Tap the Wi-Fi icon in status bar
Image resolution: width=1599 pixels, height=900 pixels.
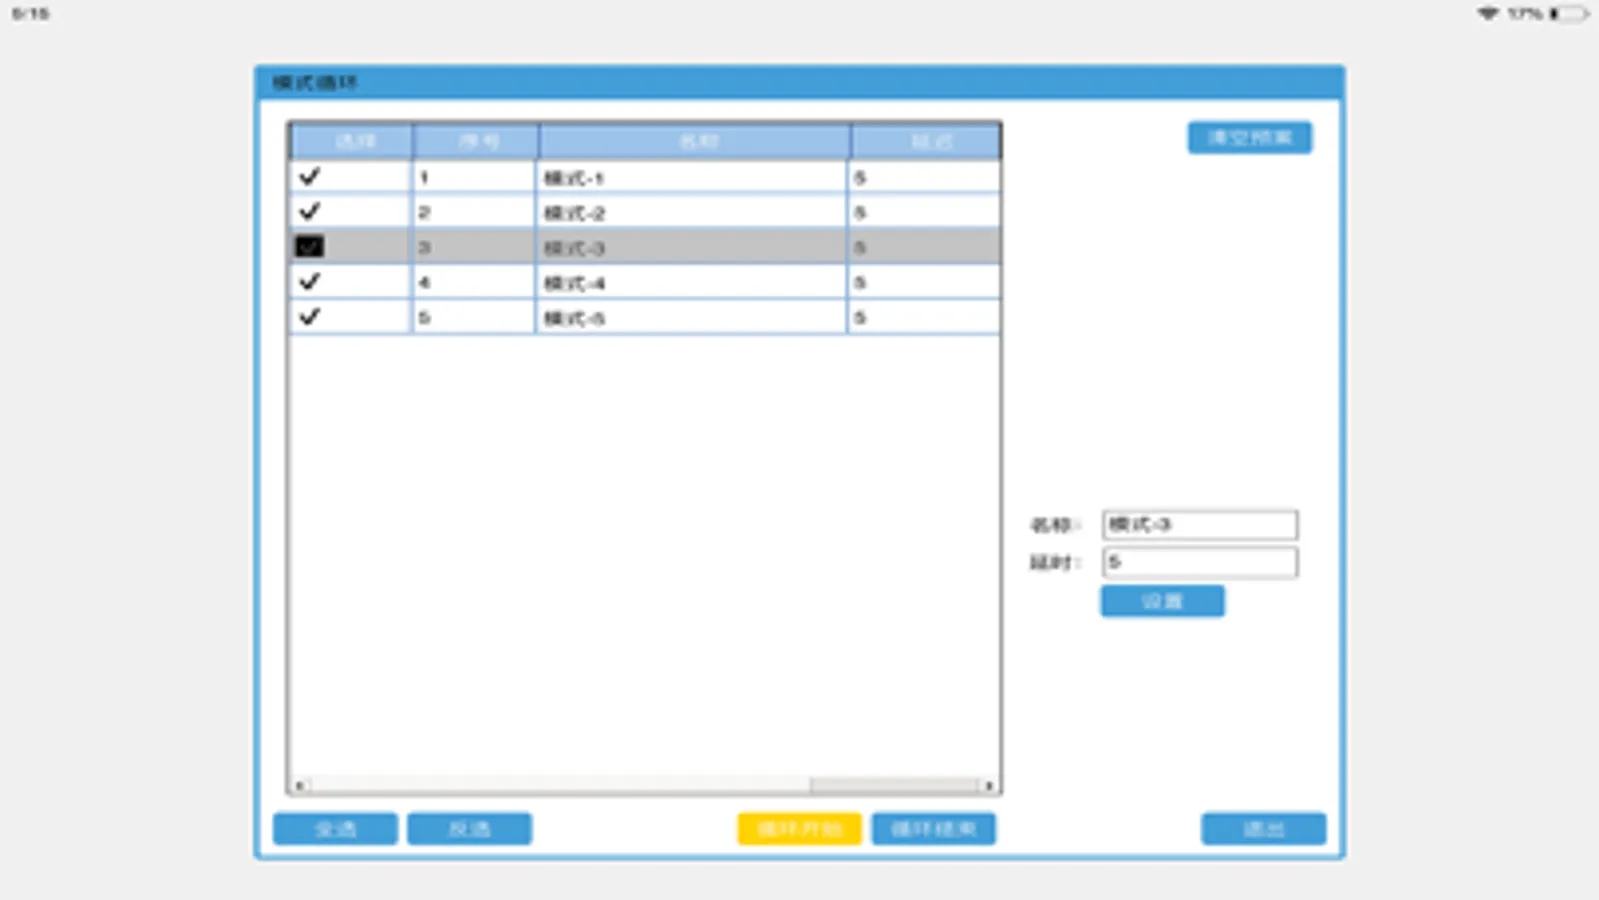(x=1488, y=14)
